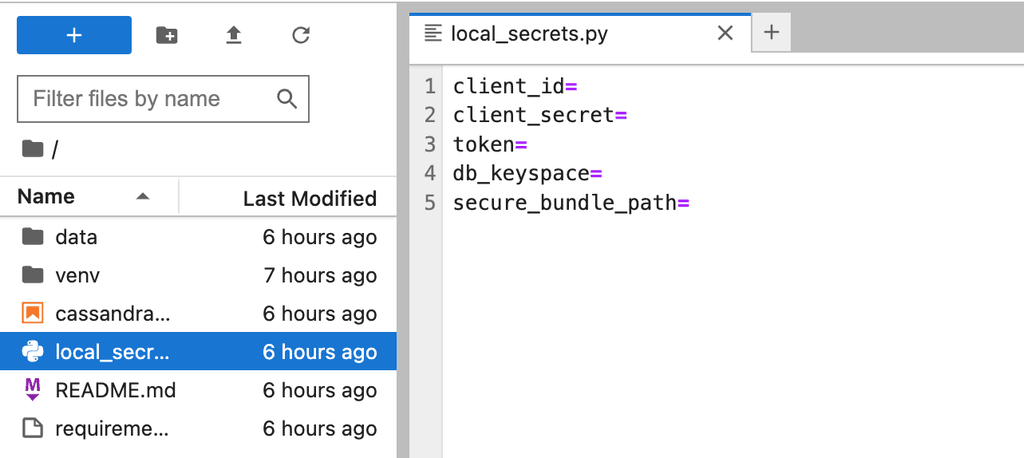Sort files by Last Modified column
The height and width of the screenshot is (458, 1024).
(309, 198)
